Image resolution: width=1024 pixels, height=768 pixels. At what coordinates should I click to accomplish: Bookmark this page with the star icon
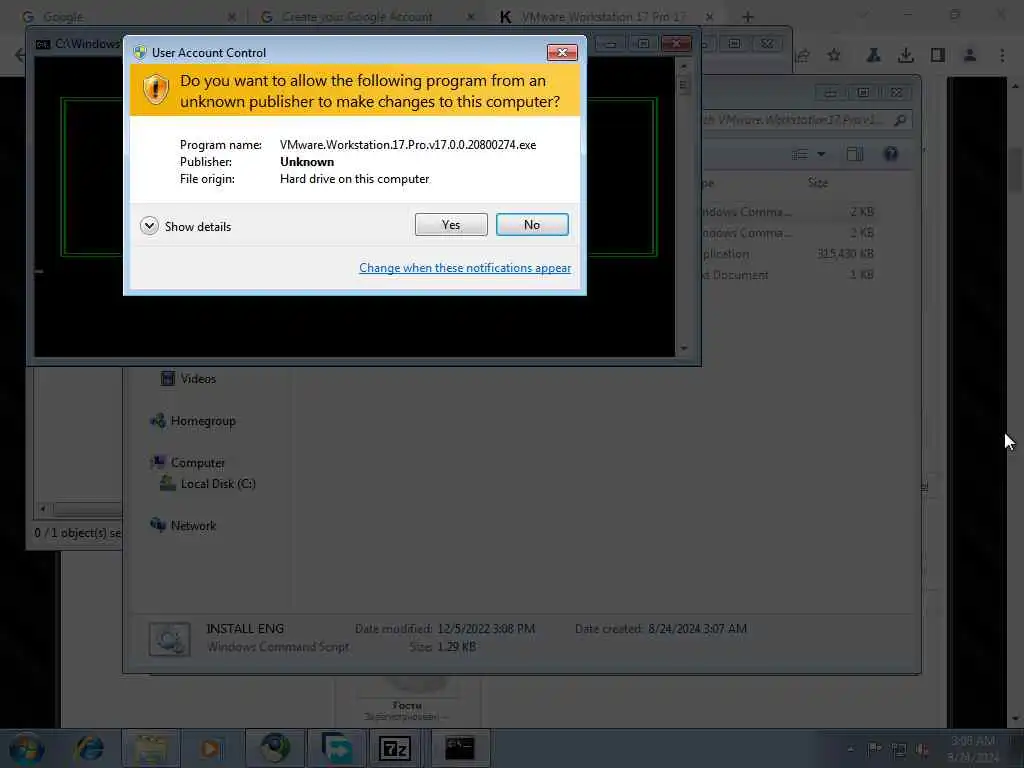coord(834,56)
